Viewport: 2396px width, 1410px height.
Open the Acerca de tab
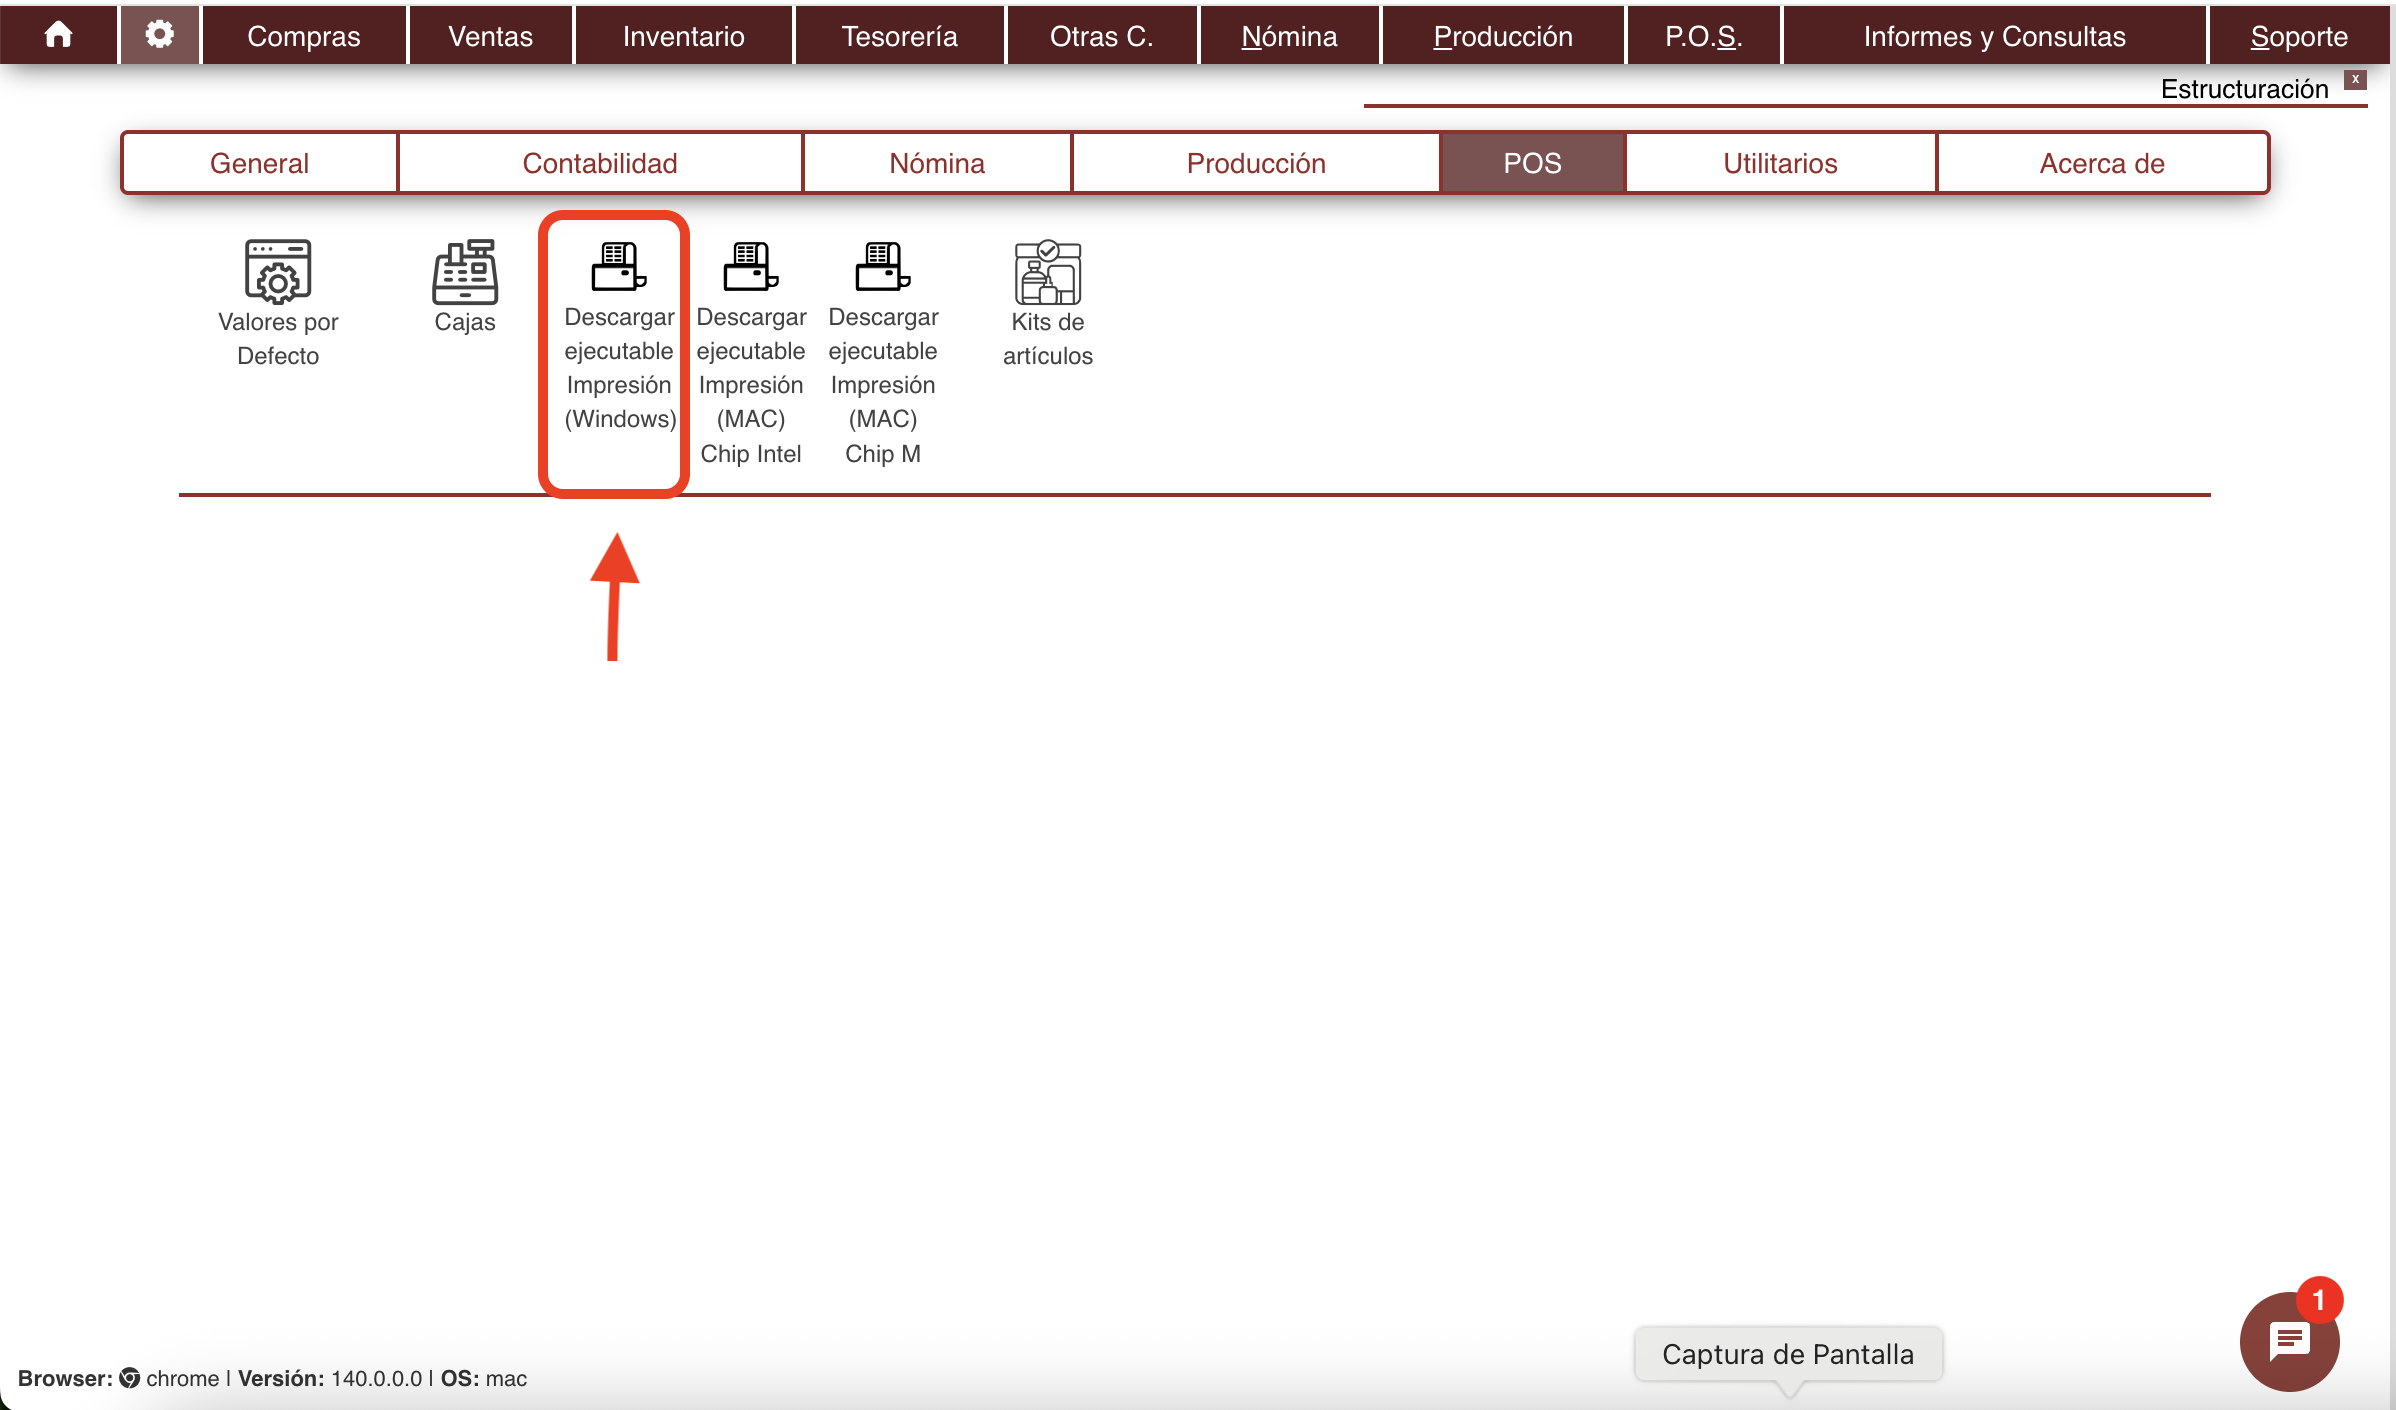point(2102,163)
